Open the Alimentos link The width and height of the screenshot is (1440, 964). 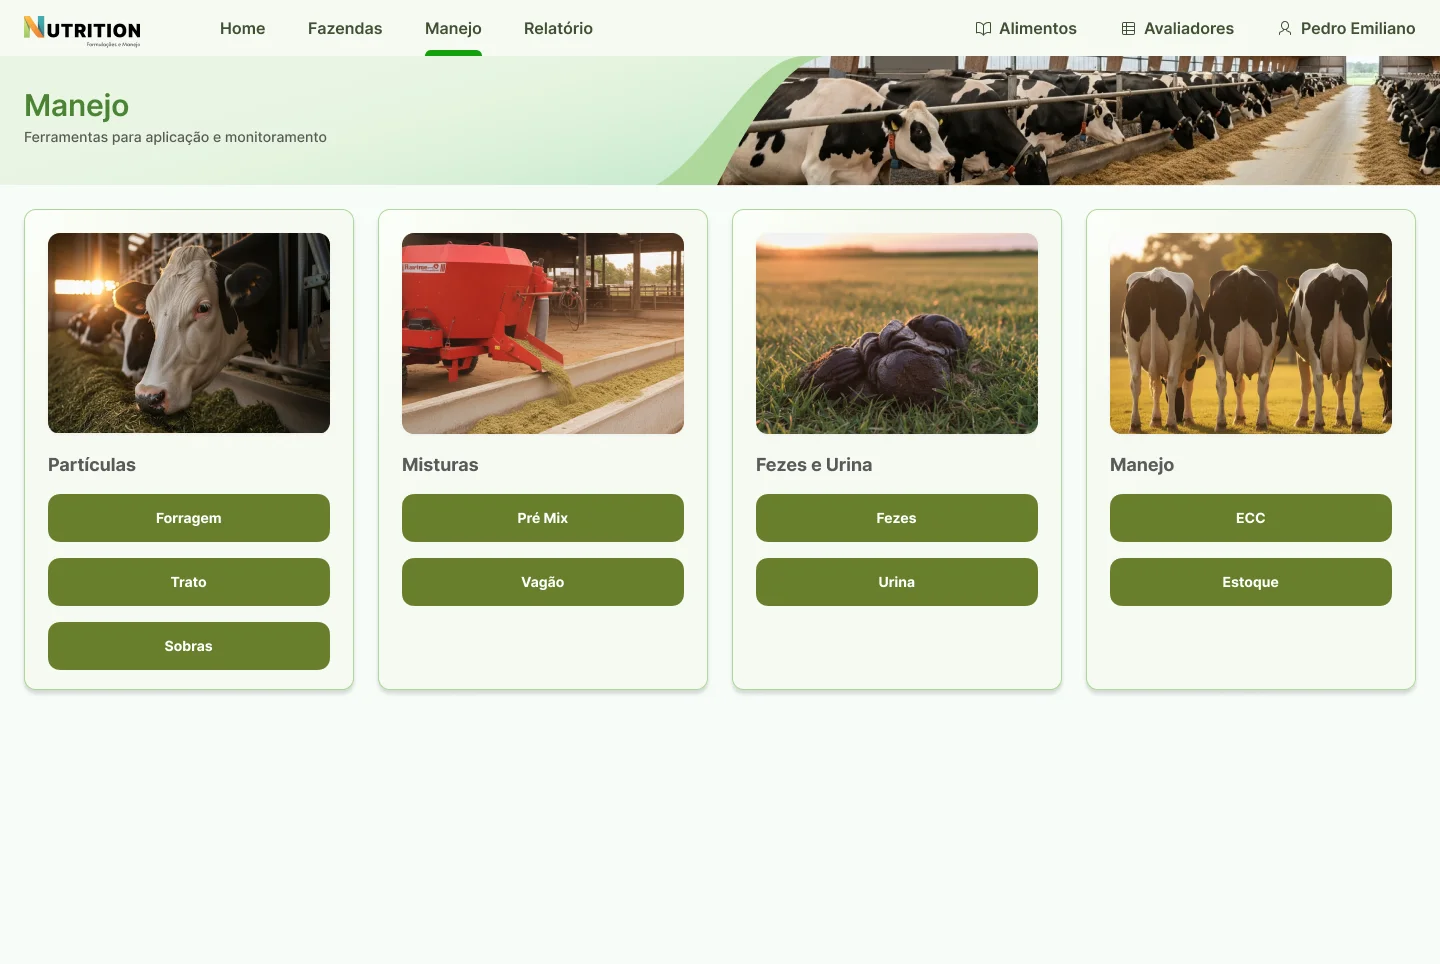[x=1026, y=29]
